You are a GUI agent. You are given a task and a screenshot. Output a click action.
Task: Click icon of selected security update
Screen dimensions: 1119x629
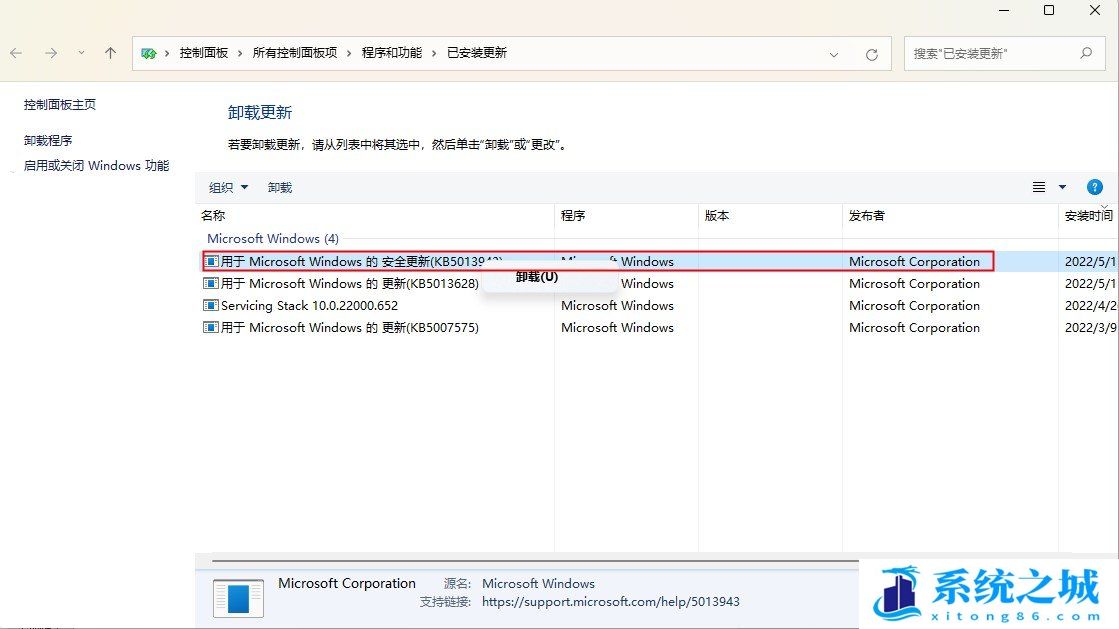(x=211, y=261)
